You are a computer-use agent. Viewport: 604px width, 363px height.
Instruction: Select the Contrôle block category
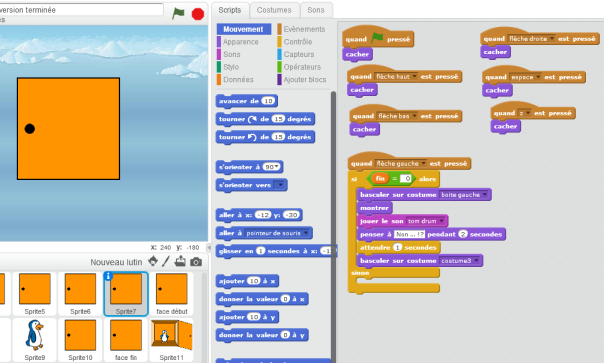pyautogui.click(x=297, y=42)
